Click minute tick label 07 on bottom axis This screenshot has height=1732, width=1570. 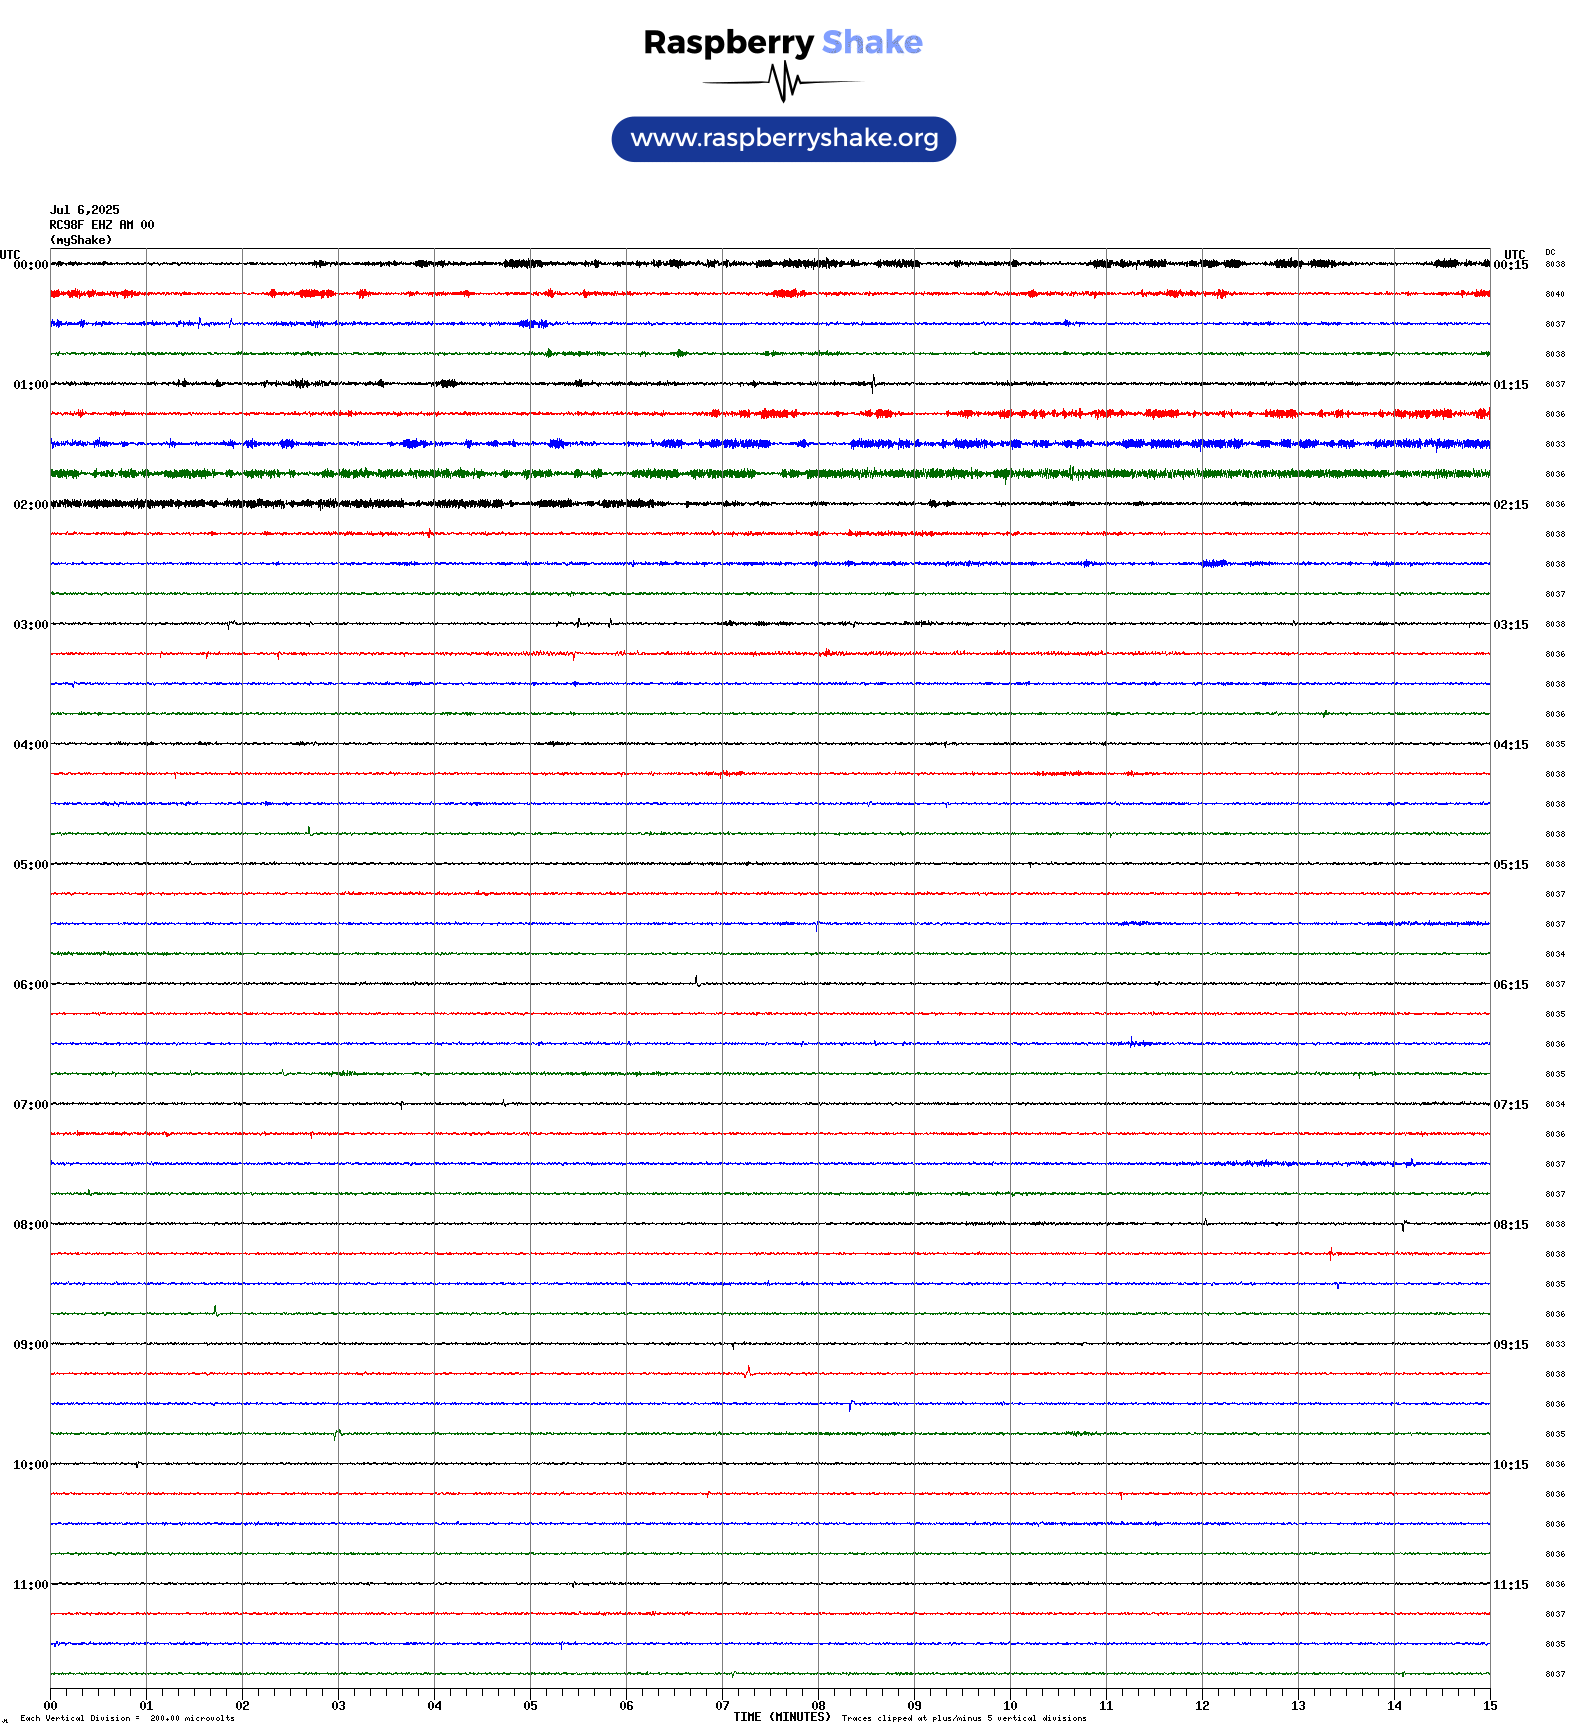[x=722, y=1706]
